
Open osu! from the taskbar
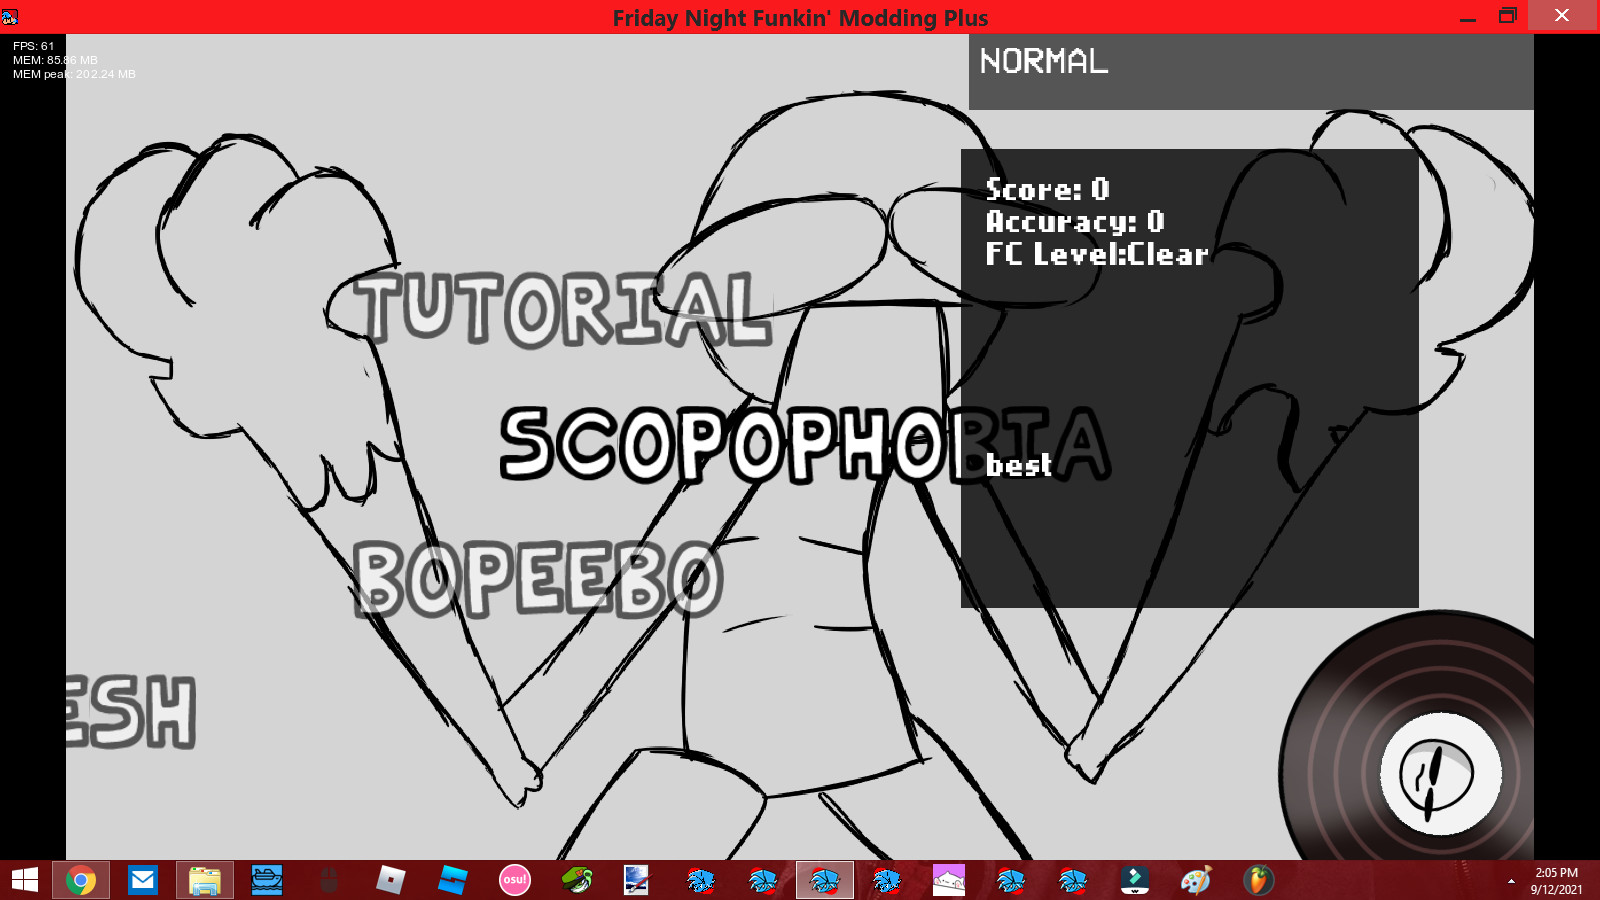point(515,880)
